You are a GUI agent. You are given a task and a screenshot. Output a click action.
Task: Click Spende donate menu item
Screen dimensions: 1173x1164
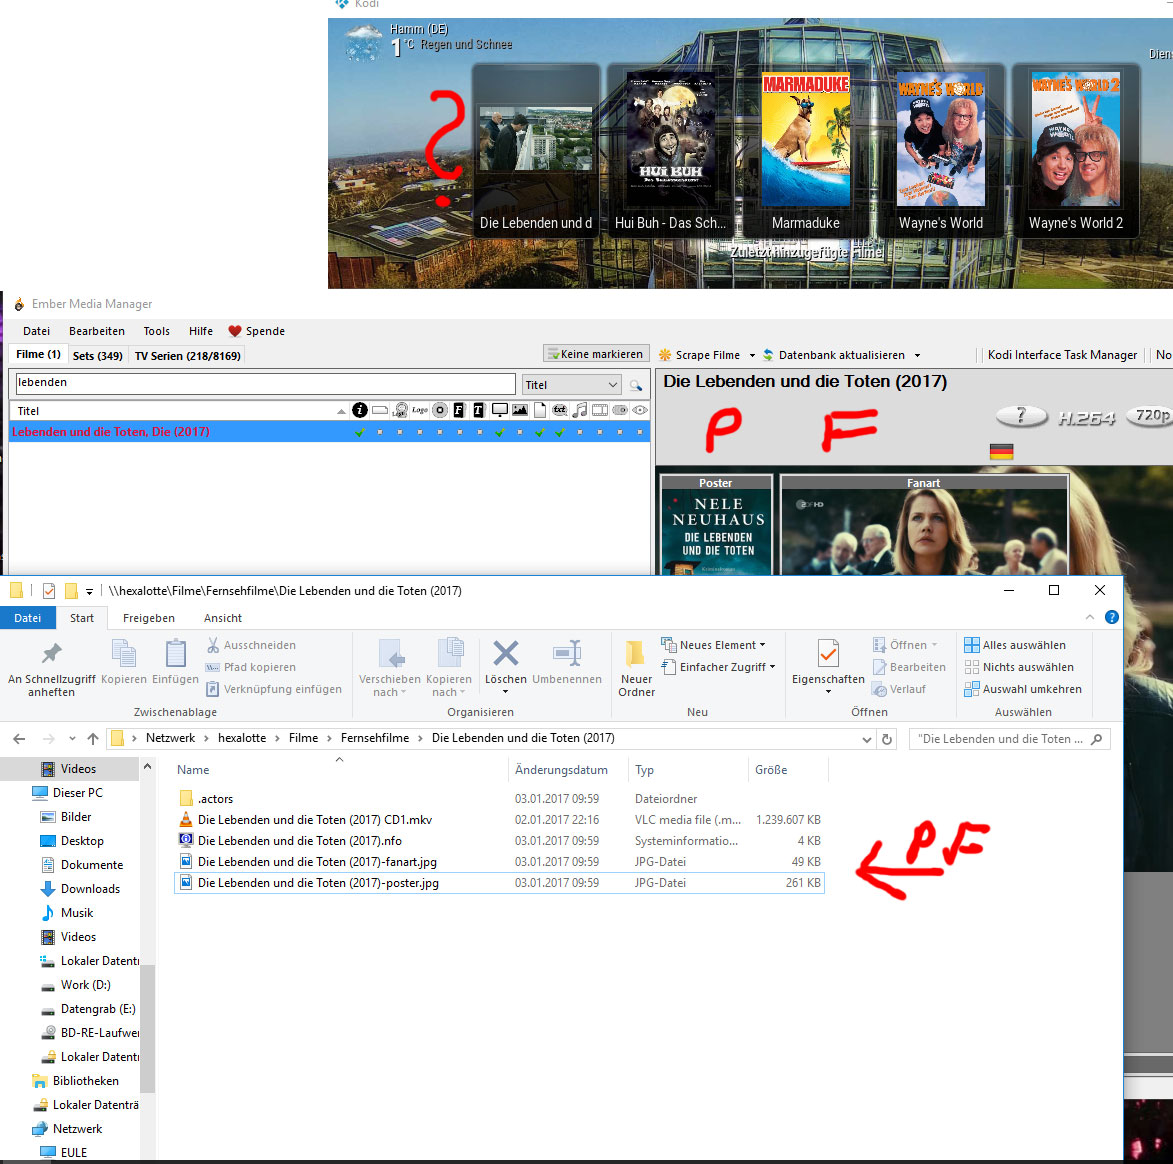(257, 331)
